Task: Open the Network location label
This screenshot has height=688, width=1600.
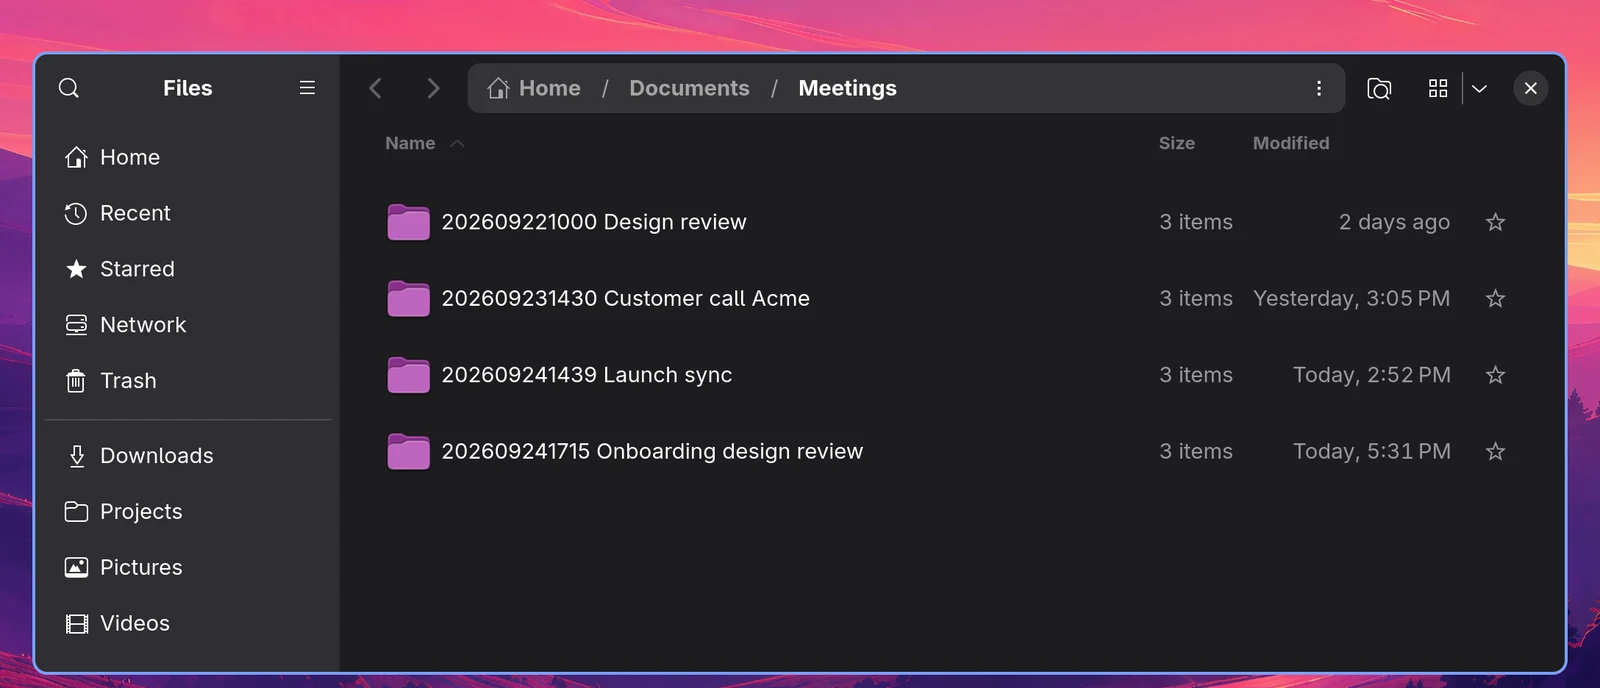Action: [143, 325]
